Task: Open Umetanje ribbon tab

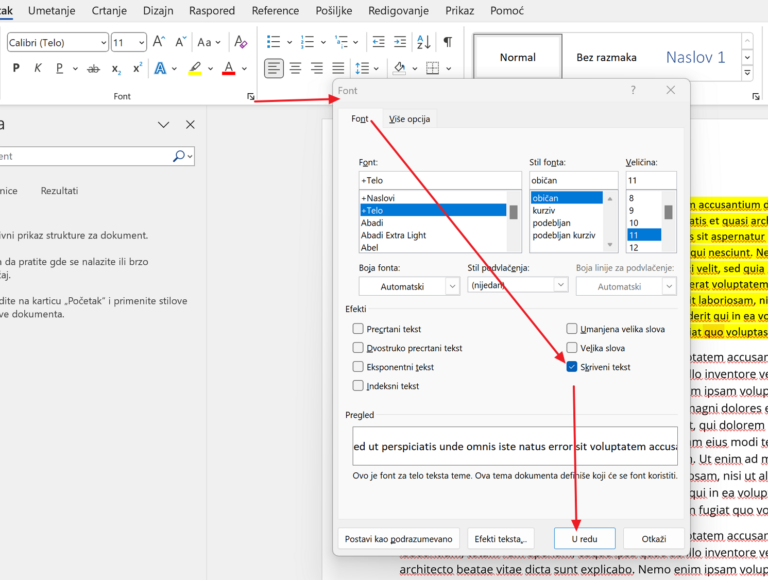Action: [51, 10]
